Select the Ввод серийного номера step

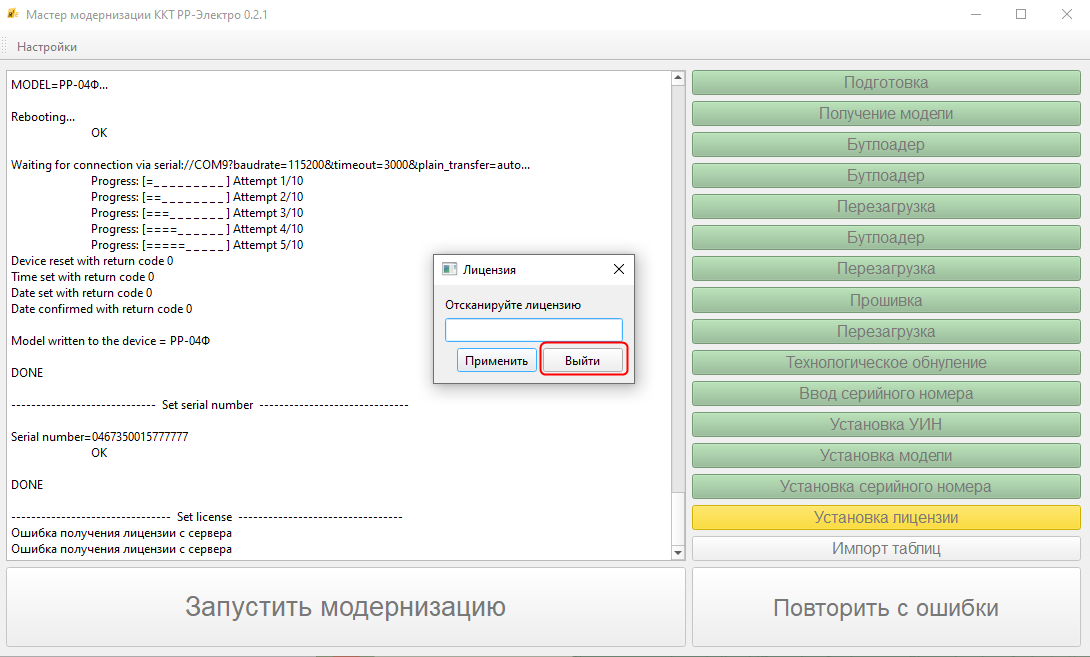885,394
